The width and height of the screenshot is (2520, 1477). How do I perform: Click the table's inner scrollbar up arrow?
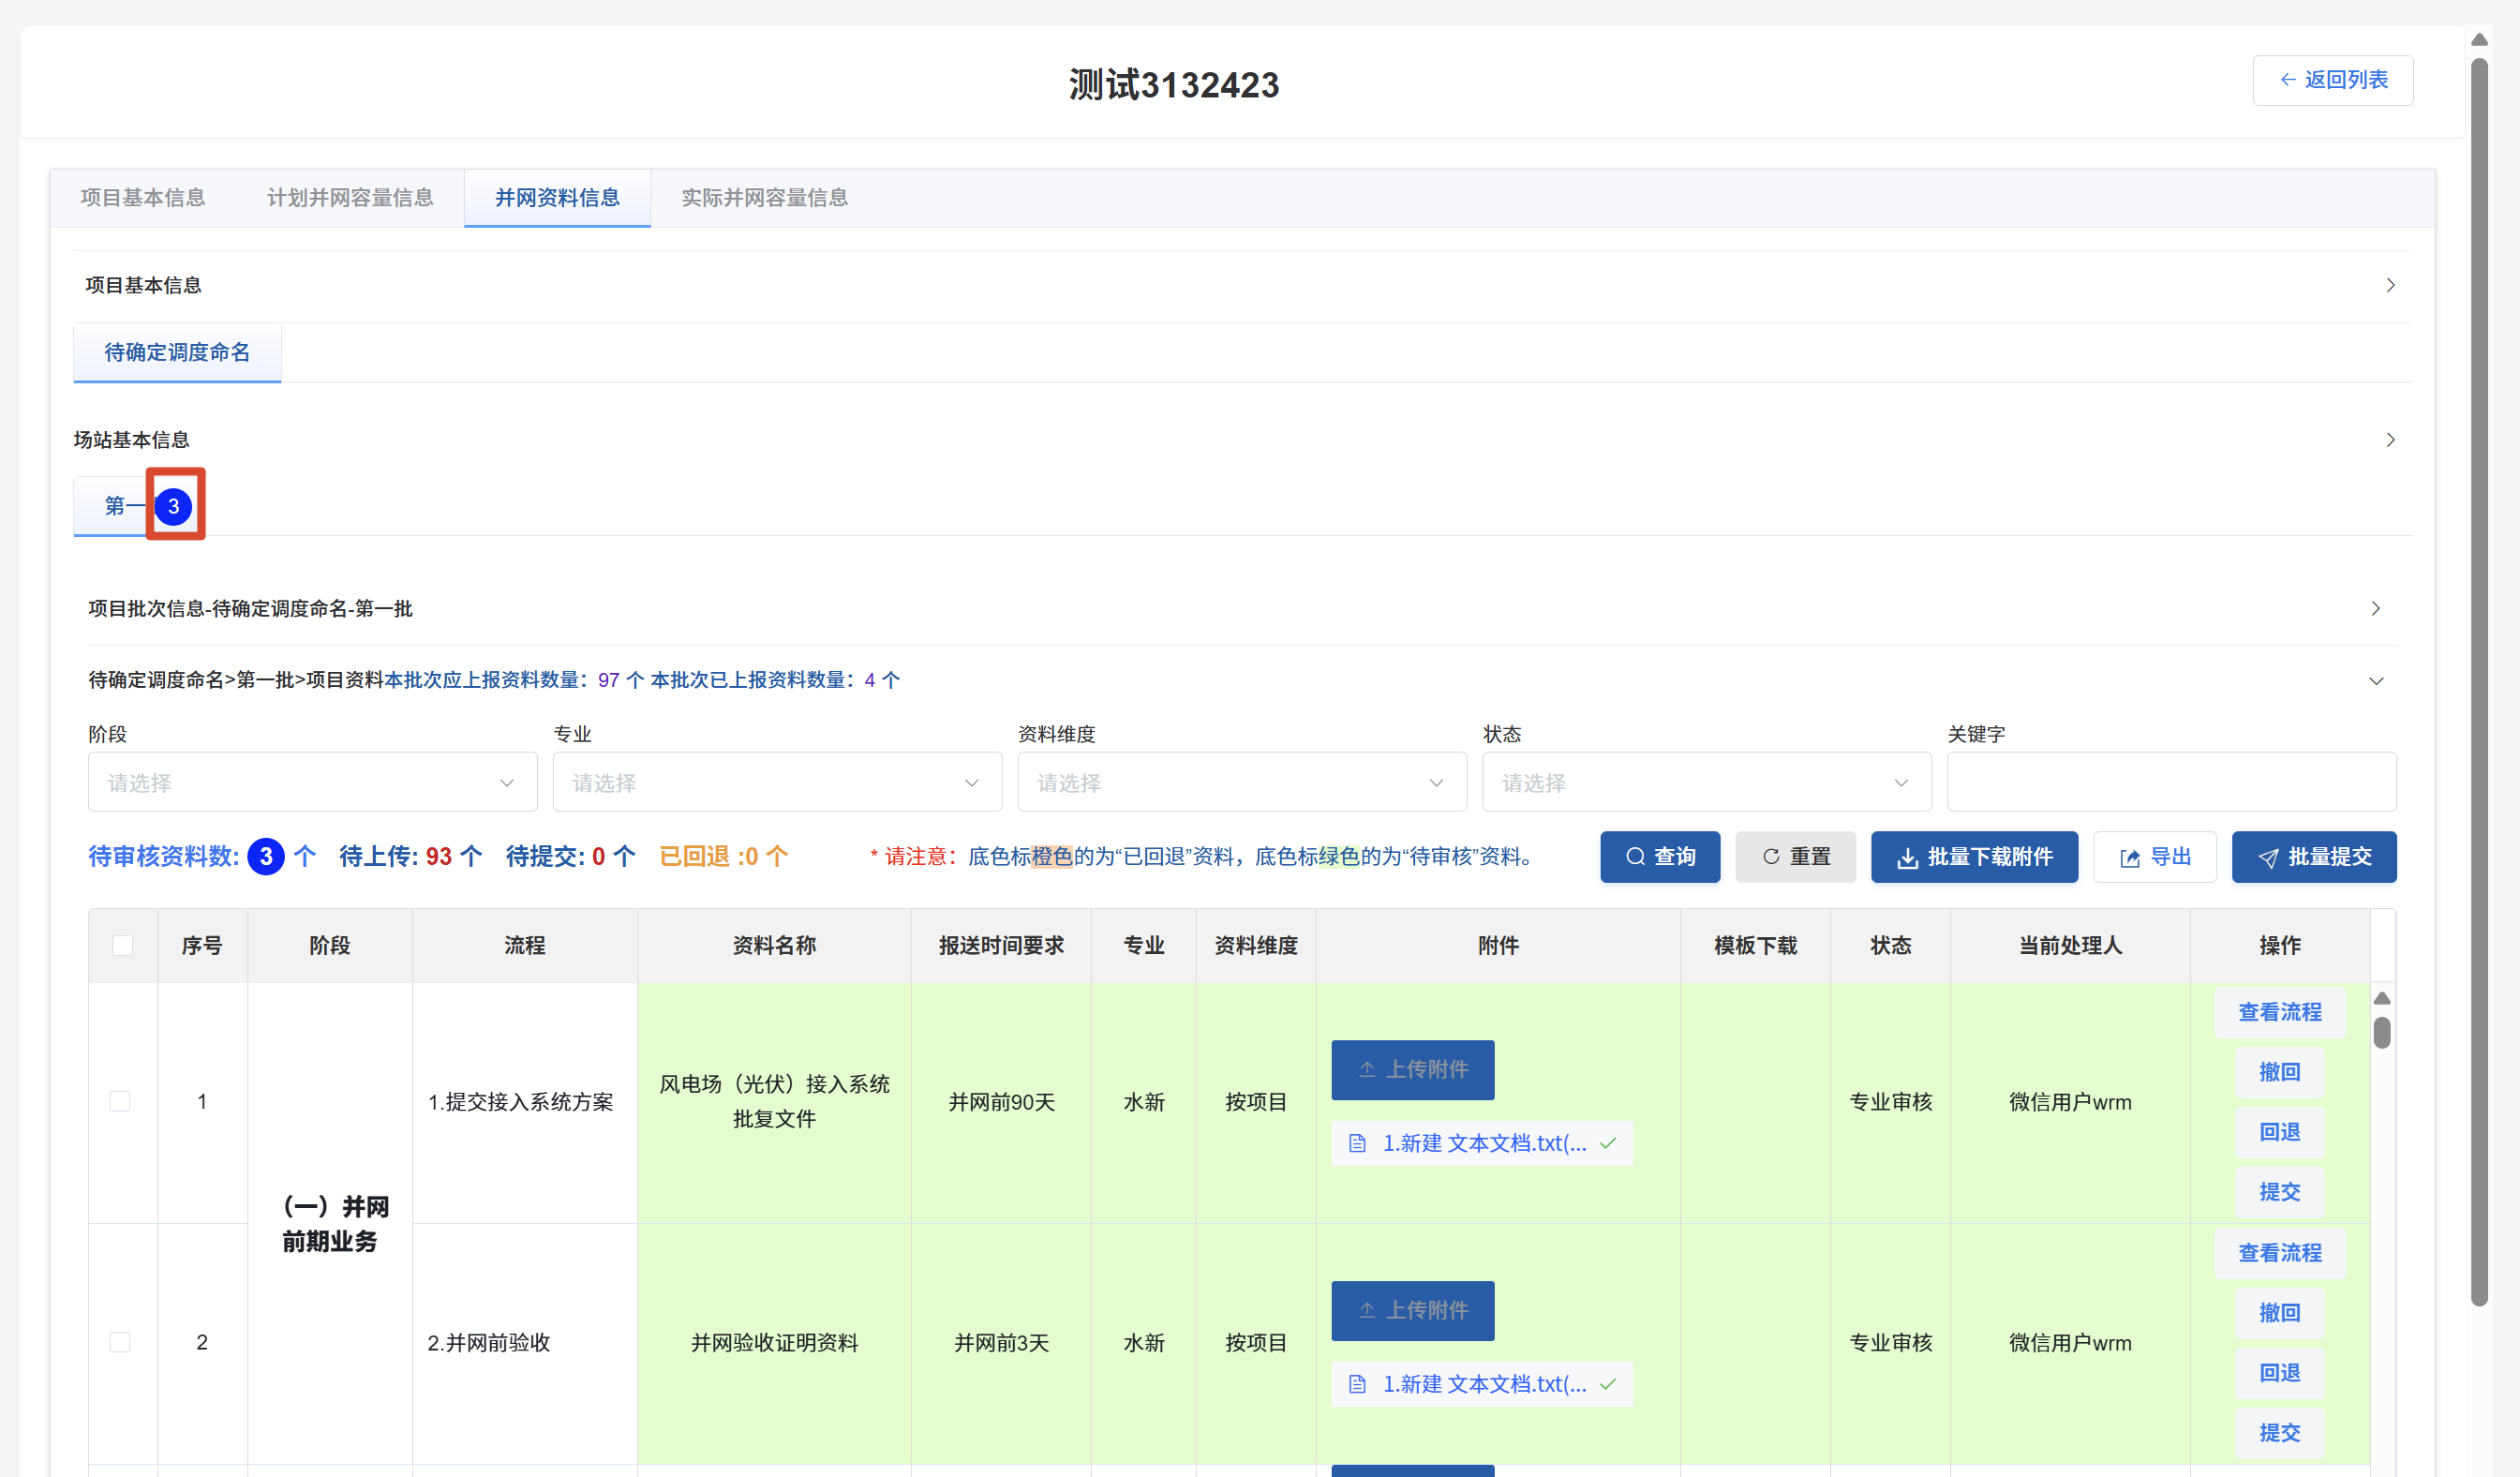pos(2382,998)
